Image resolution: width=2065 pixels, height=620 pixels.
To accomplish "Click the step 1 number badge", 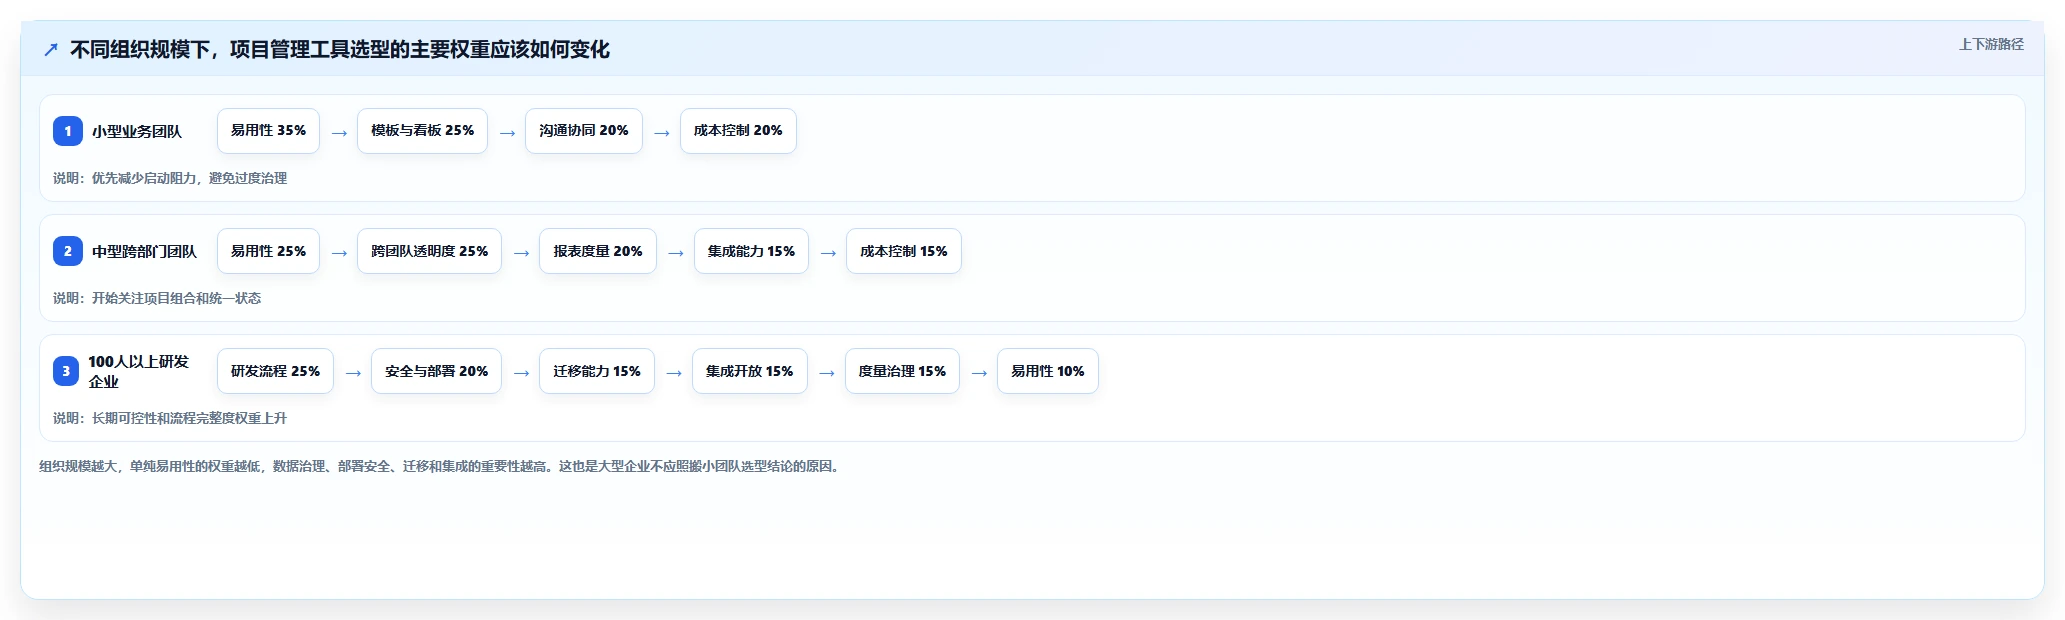I will tap(68, 131).
